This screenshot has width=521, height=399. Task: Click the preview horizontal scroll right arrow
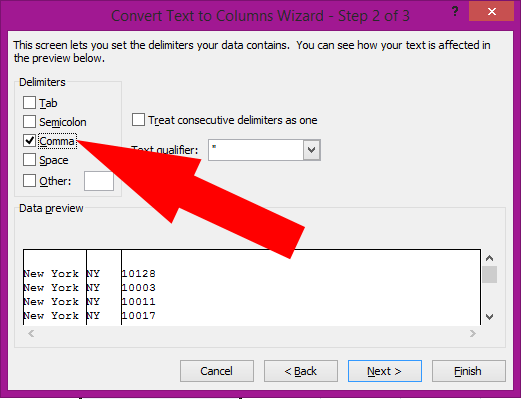[473, 333]
